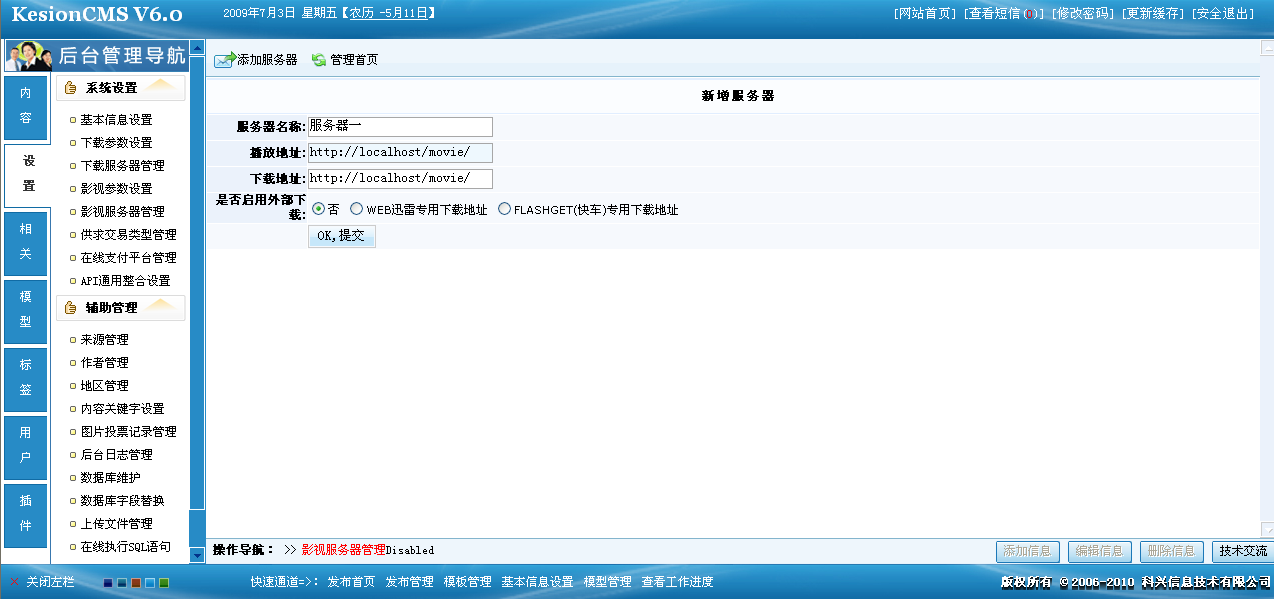Viewport: 1274px width, 599px height.
Task: Collapse the 辅助管理 section header
Action: click(121, 308)
